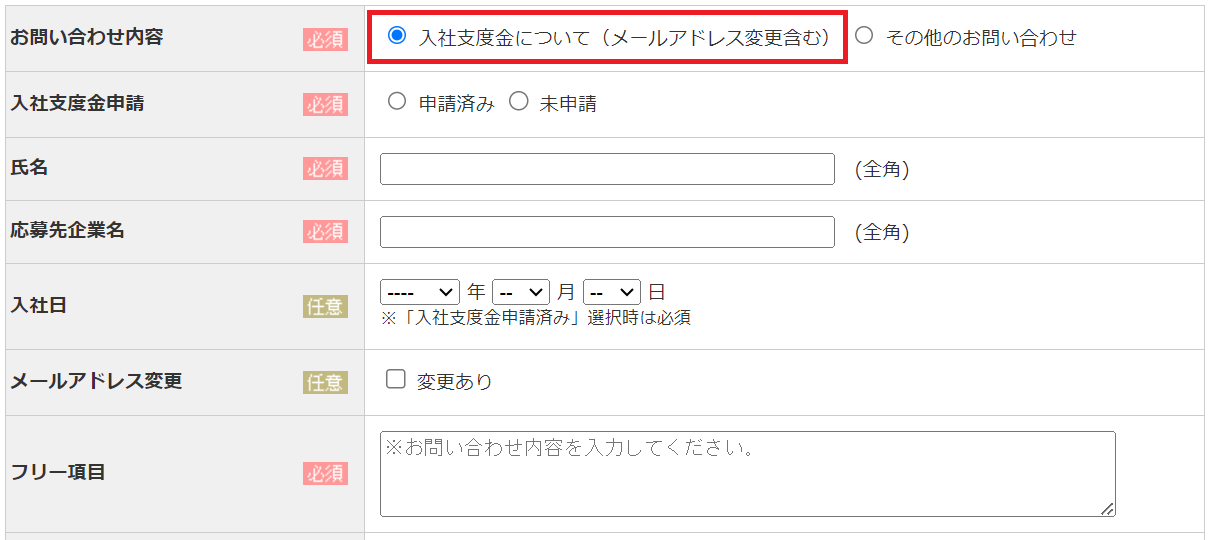
Task: Select the 申請済み radio option
Action: 397,102
